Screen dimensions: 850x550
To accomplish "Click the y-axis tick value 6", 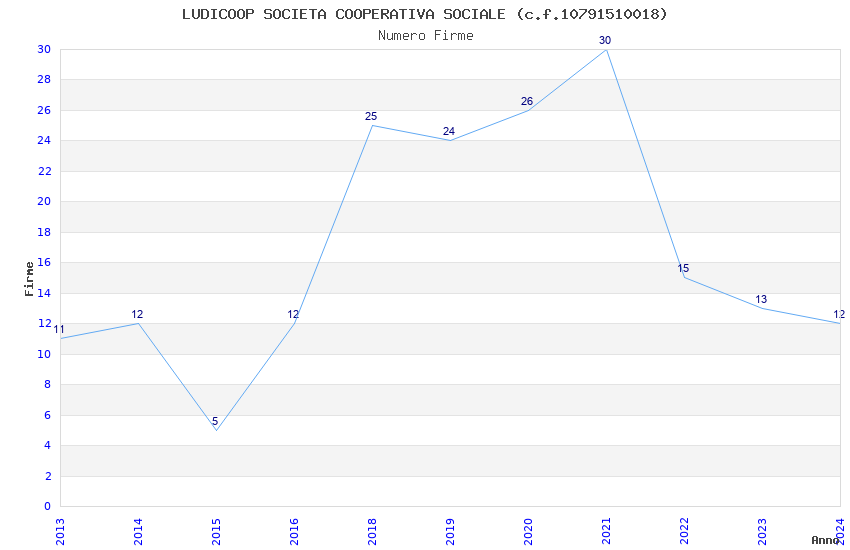I will [48, 415].
